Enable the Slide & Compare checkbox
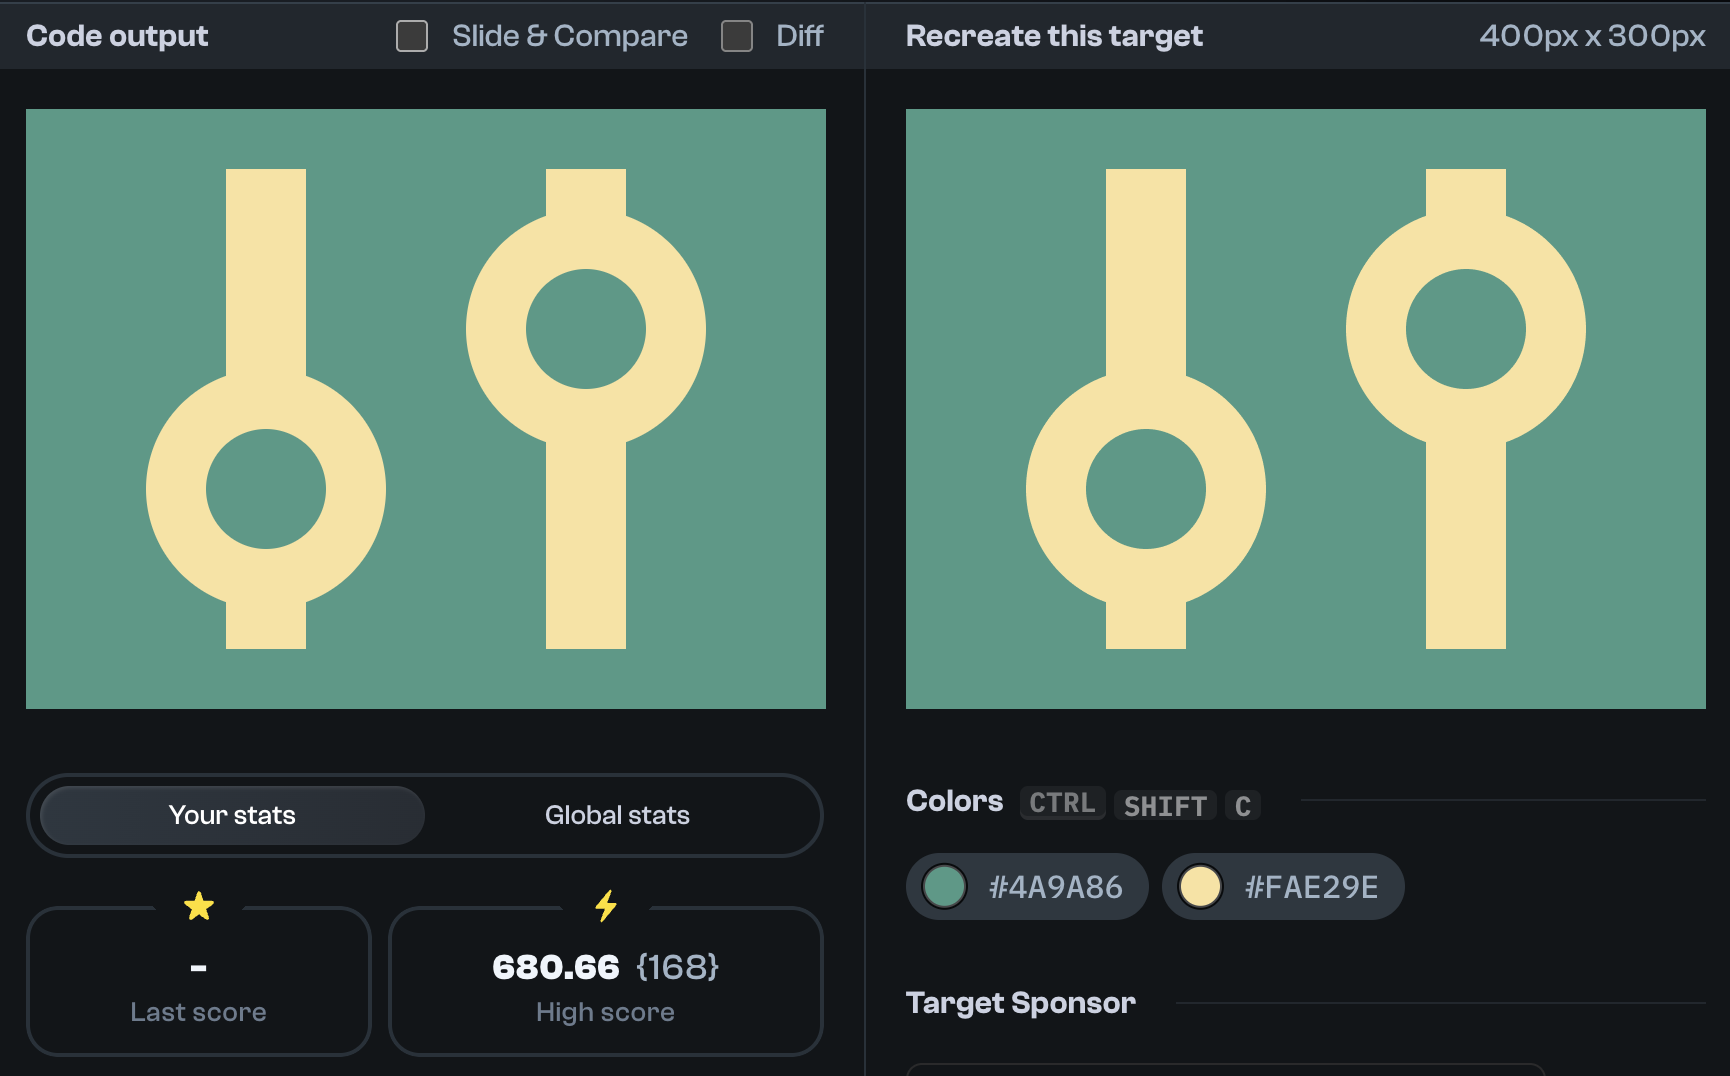The image size is (1730, 1076). pos(411,35)
